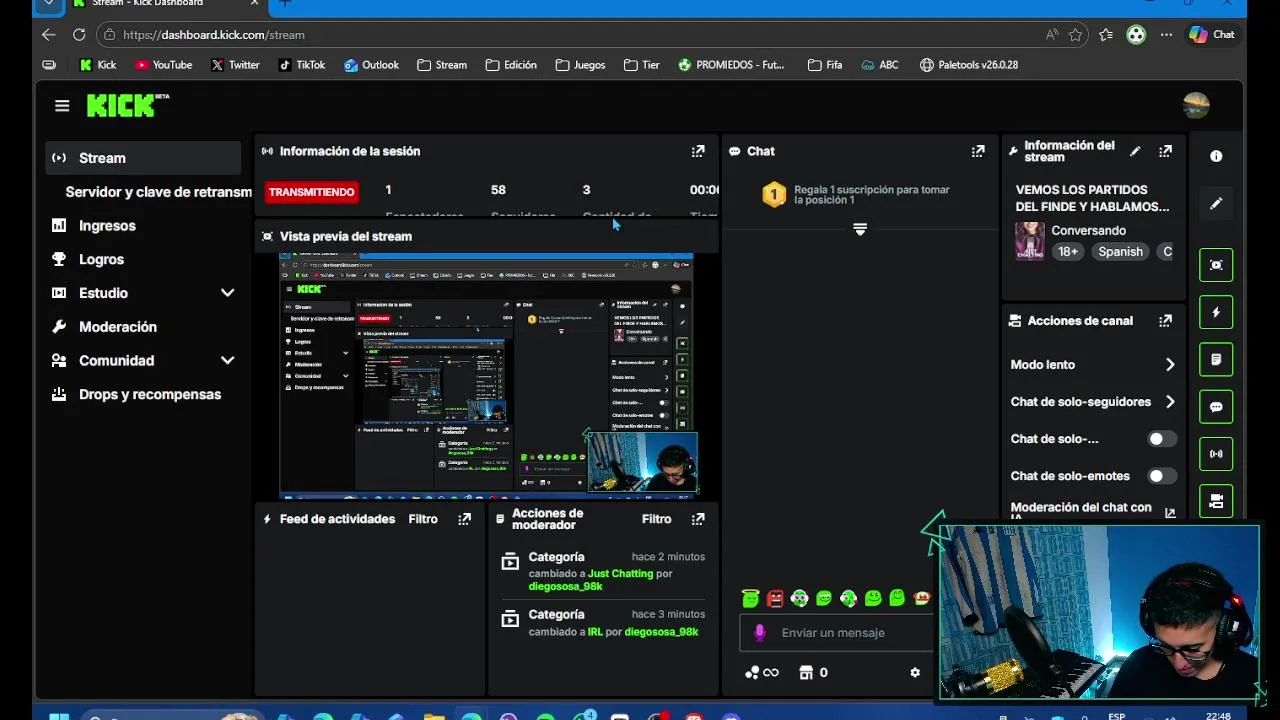
Task: Open Filtro in Feed de actividades
Action: click(423, 520)
